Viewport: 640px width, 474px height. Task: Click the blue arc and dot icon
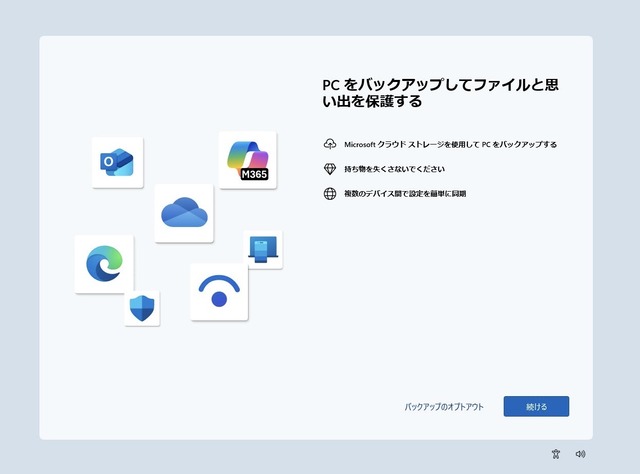pos(219,292)
